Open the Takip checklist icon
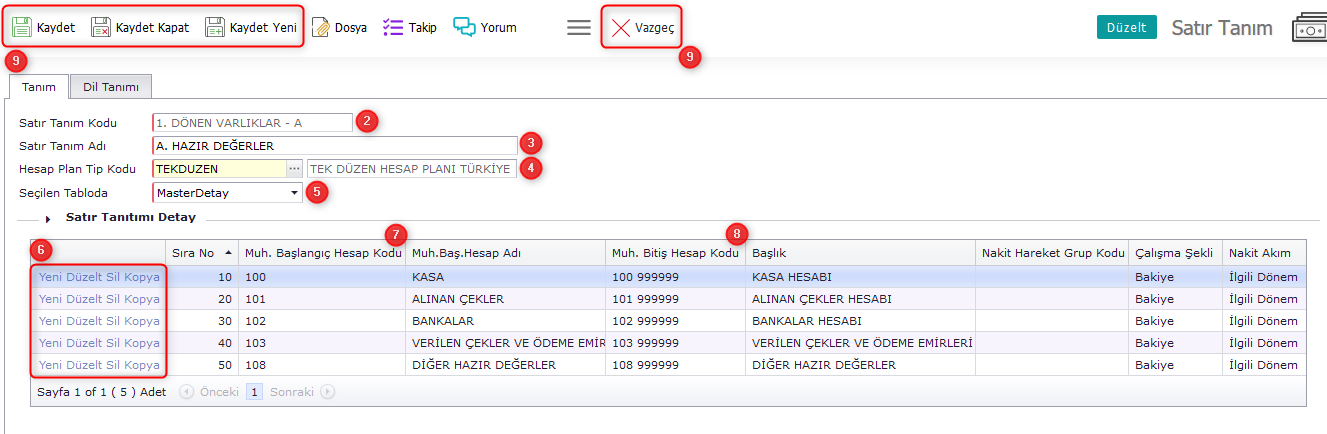Viewport: 1327px width, 434px height. pos(393,27)
